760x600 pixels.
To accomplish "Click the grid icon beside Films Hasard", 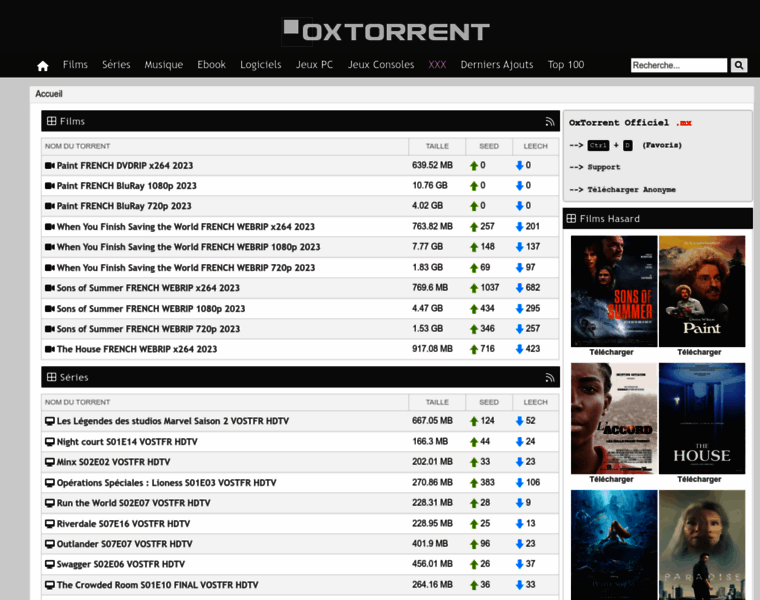I will tap(571, 219).
